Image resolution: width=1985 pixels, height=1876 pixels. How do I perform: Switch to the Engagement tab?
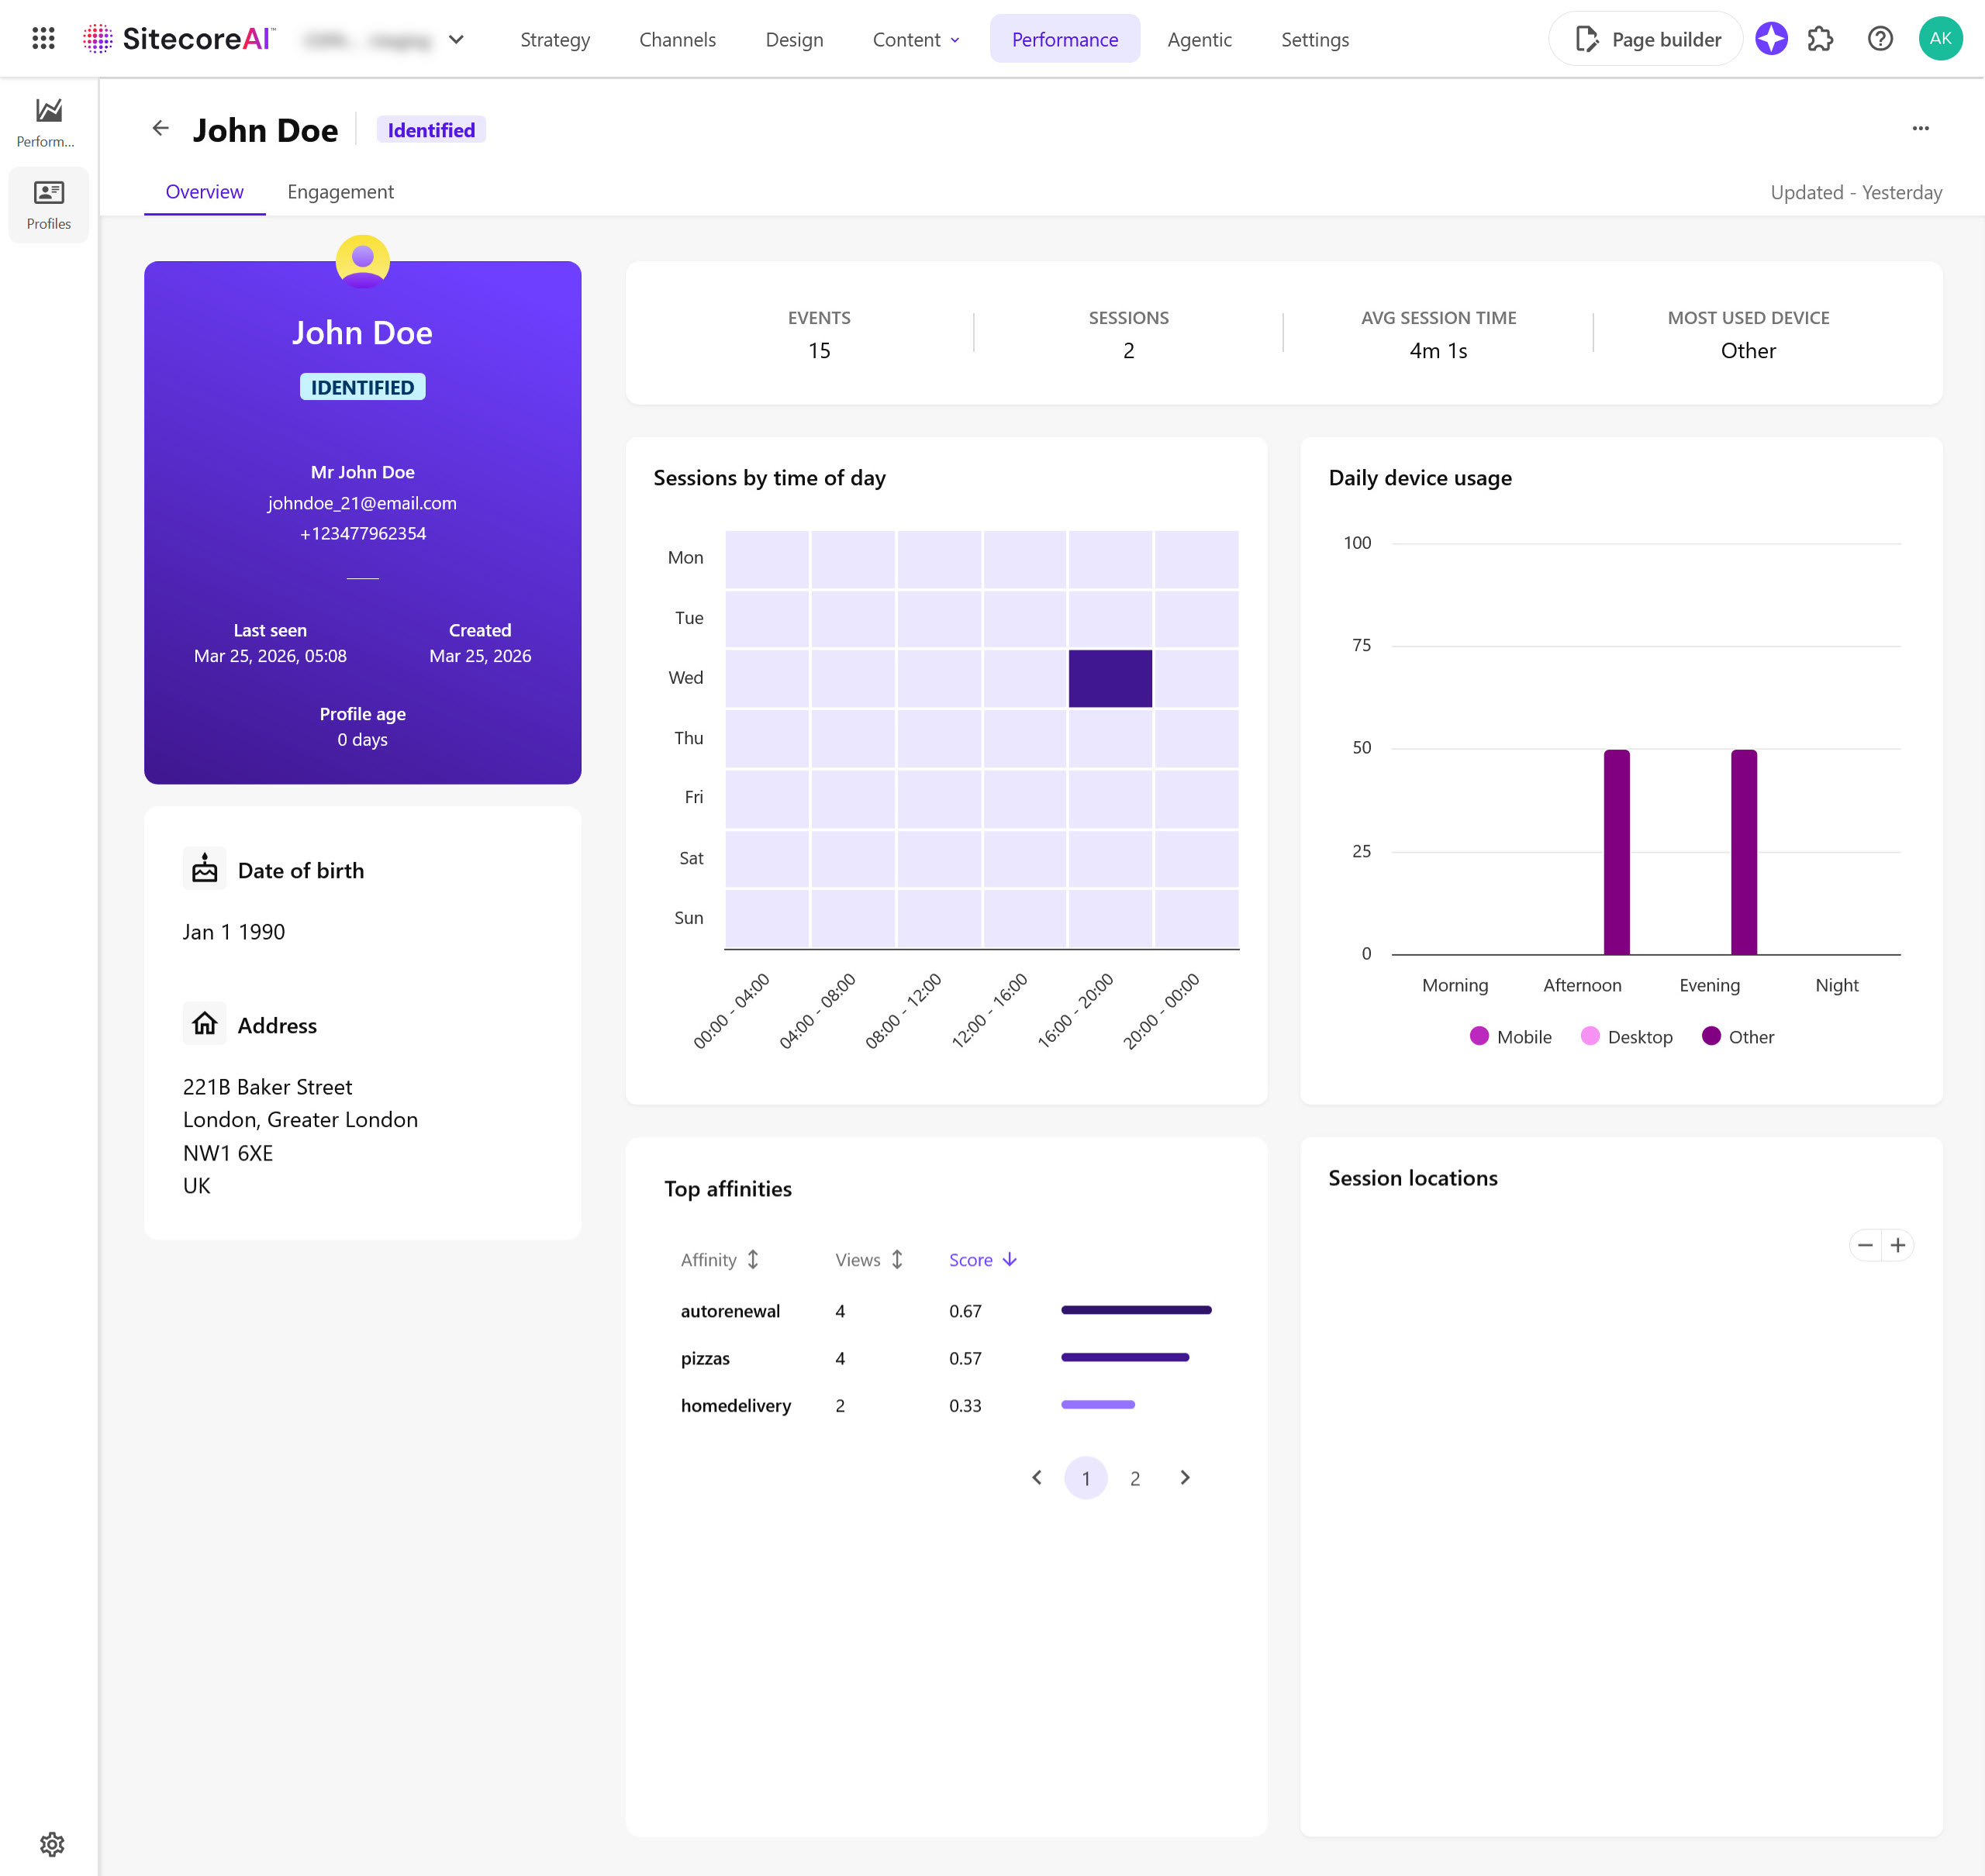[340, 191]
